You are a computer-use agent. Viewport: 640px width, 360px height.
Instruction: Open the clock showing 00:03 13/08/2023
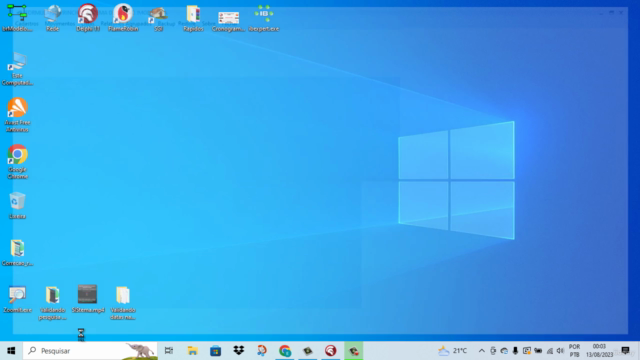[x=600, y=351]
